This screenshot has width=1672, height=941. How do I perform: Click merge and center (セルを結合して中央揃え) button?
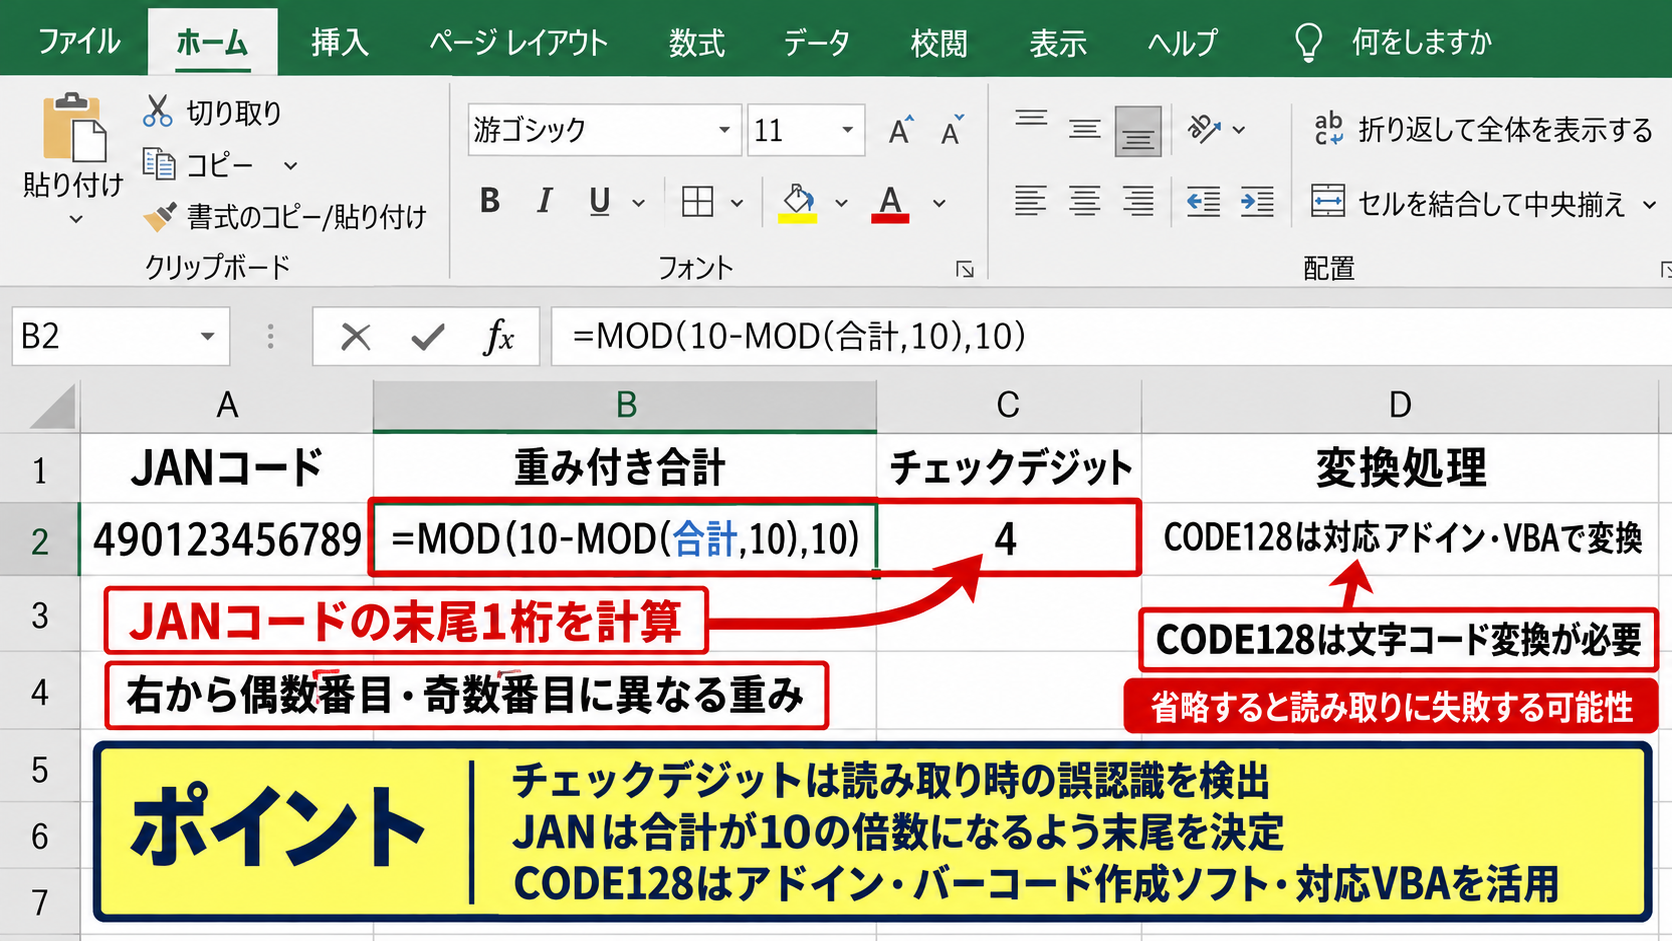click(x=1470, y=203)
